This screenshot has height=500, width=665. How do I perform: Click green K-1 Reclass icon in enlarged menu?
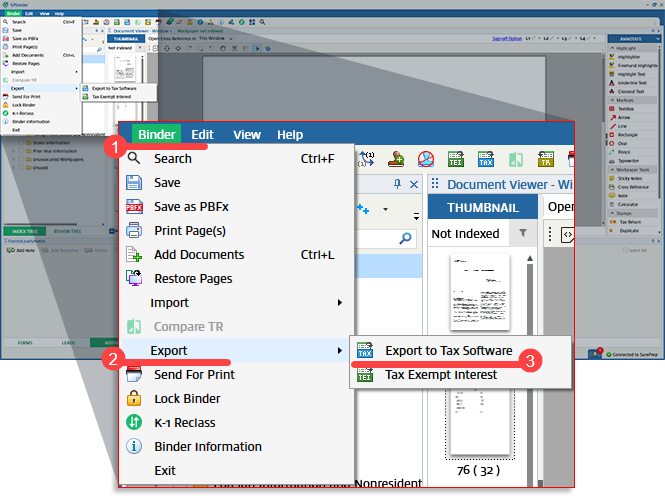point(134,422)
